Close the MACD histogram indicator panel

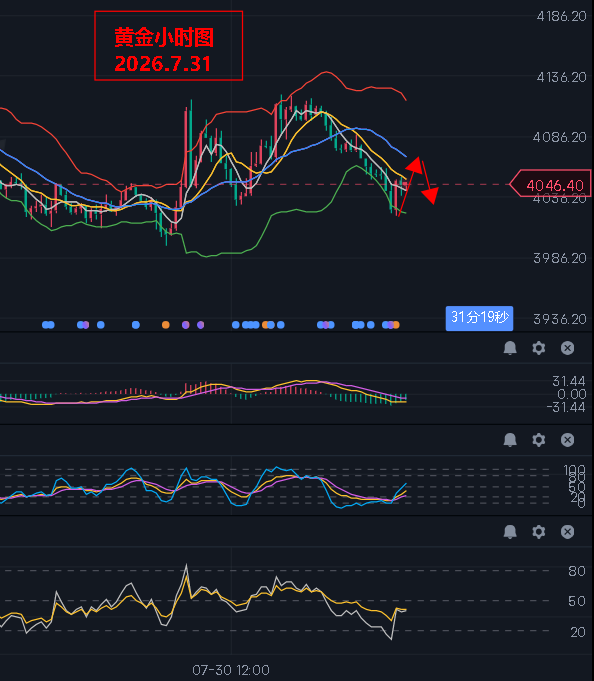567,348
